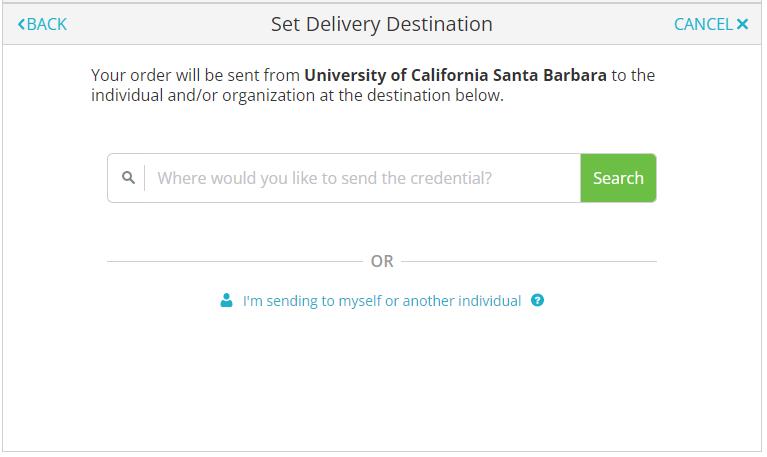This screenshot has height=457, width=767.
Task: Click the horizontal line right of OR
Action: [x=529, y=261]
